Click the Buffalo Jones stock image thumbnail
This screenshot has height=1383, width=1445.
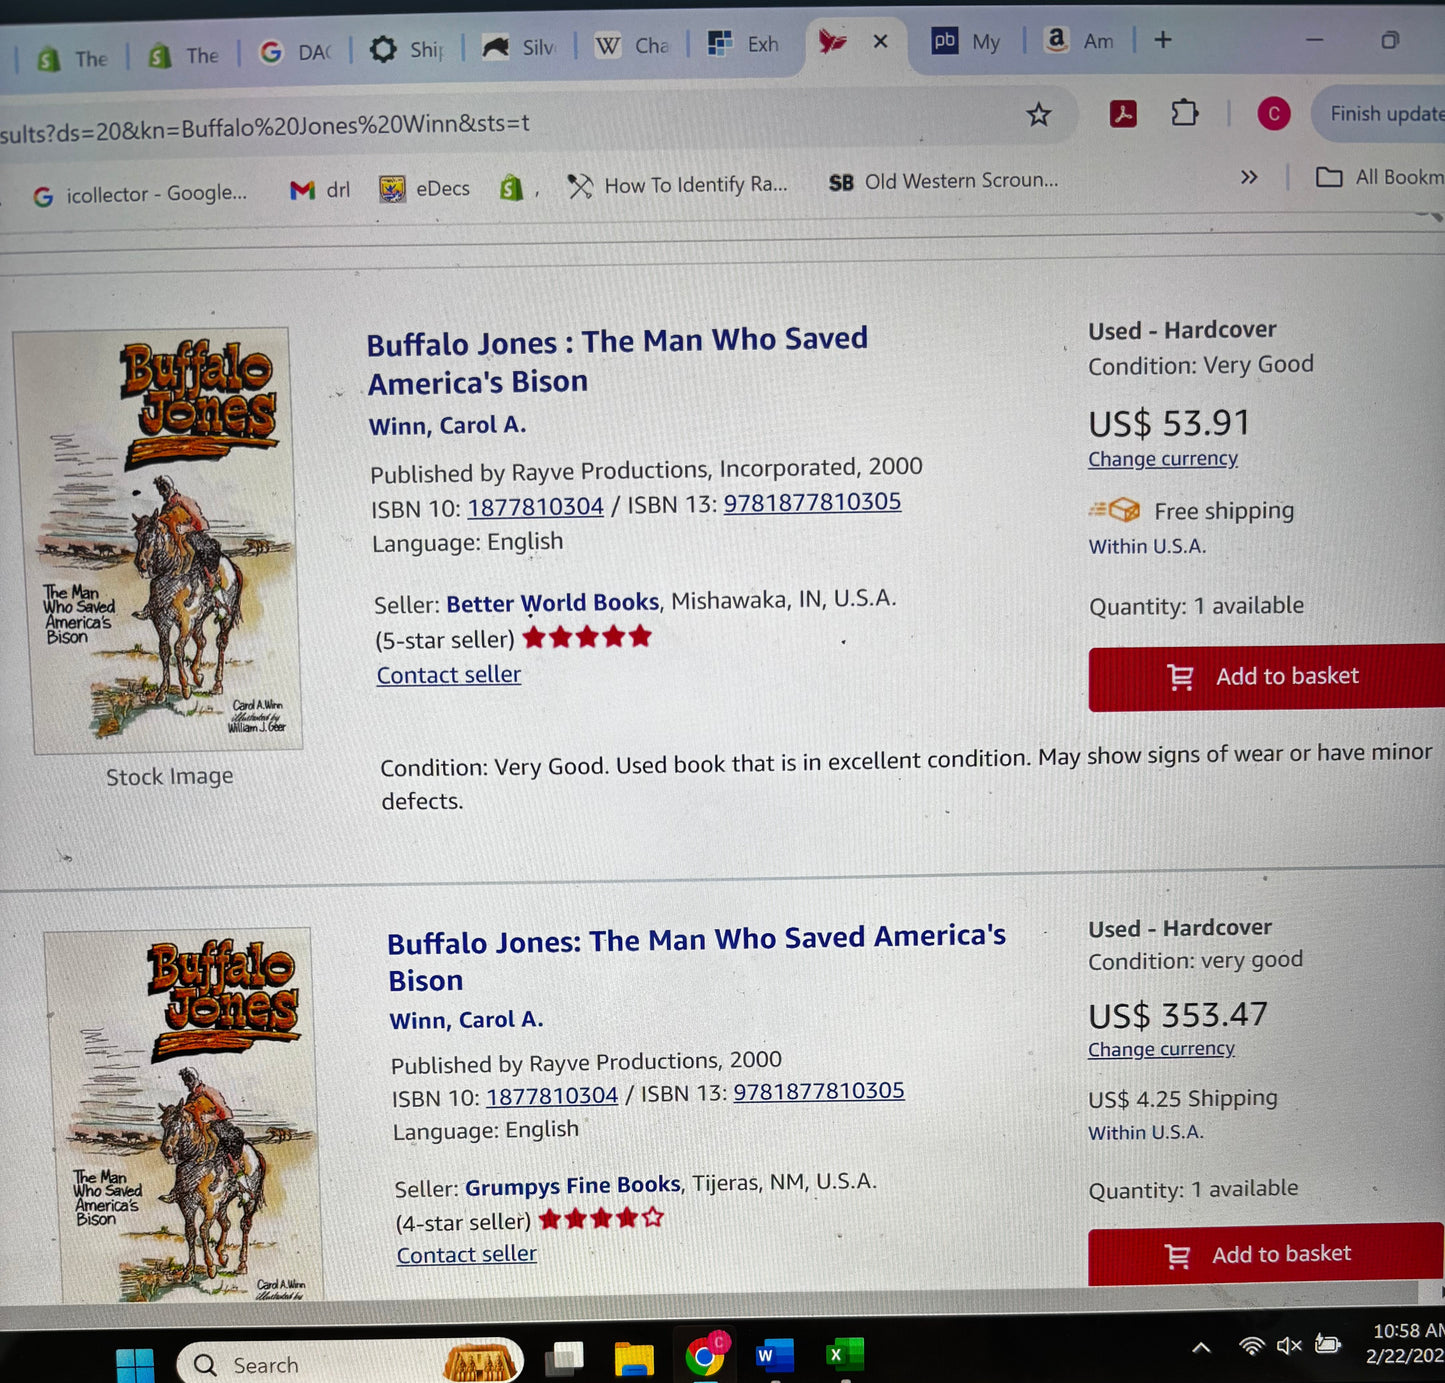pos(166,540)
